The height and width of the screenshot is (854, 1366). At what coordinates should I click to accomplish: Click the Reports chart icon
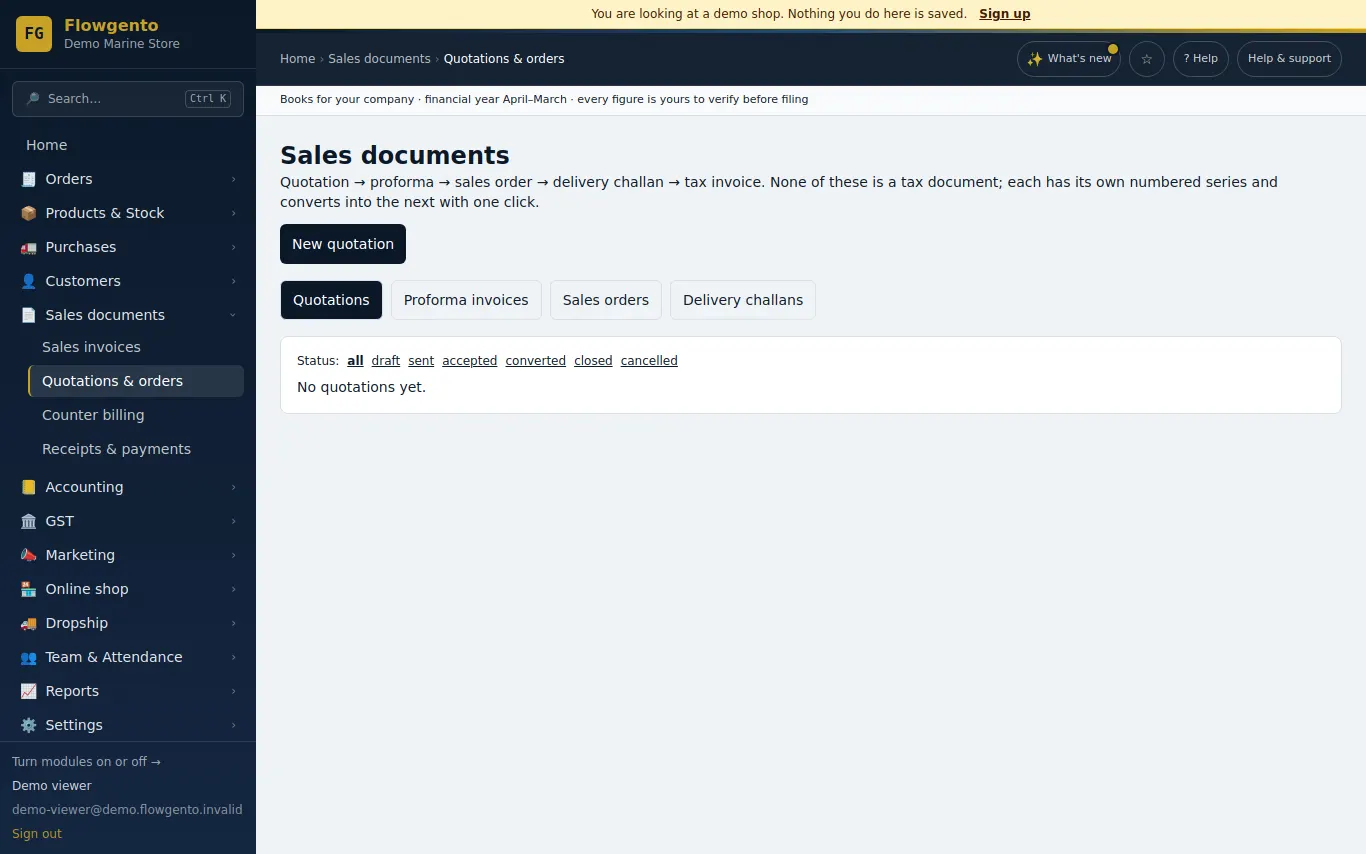coord(28,691)
